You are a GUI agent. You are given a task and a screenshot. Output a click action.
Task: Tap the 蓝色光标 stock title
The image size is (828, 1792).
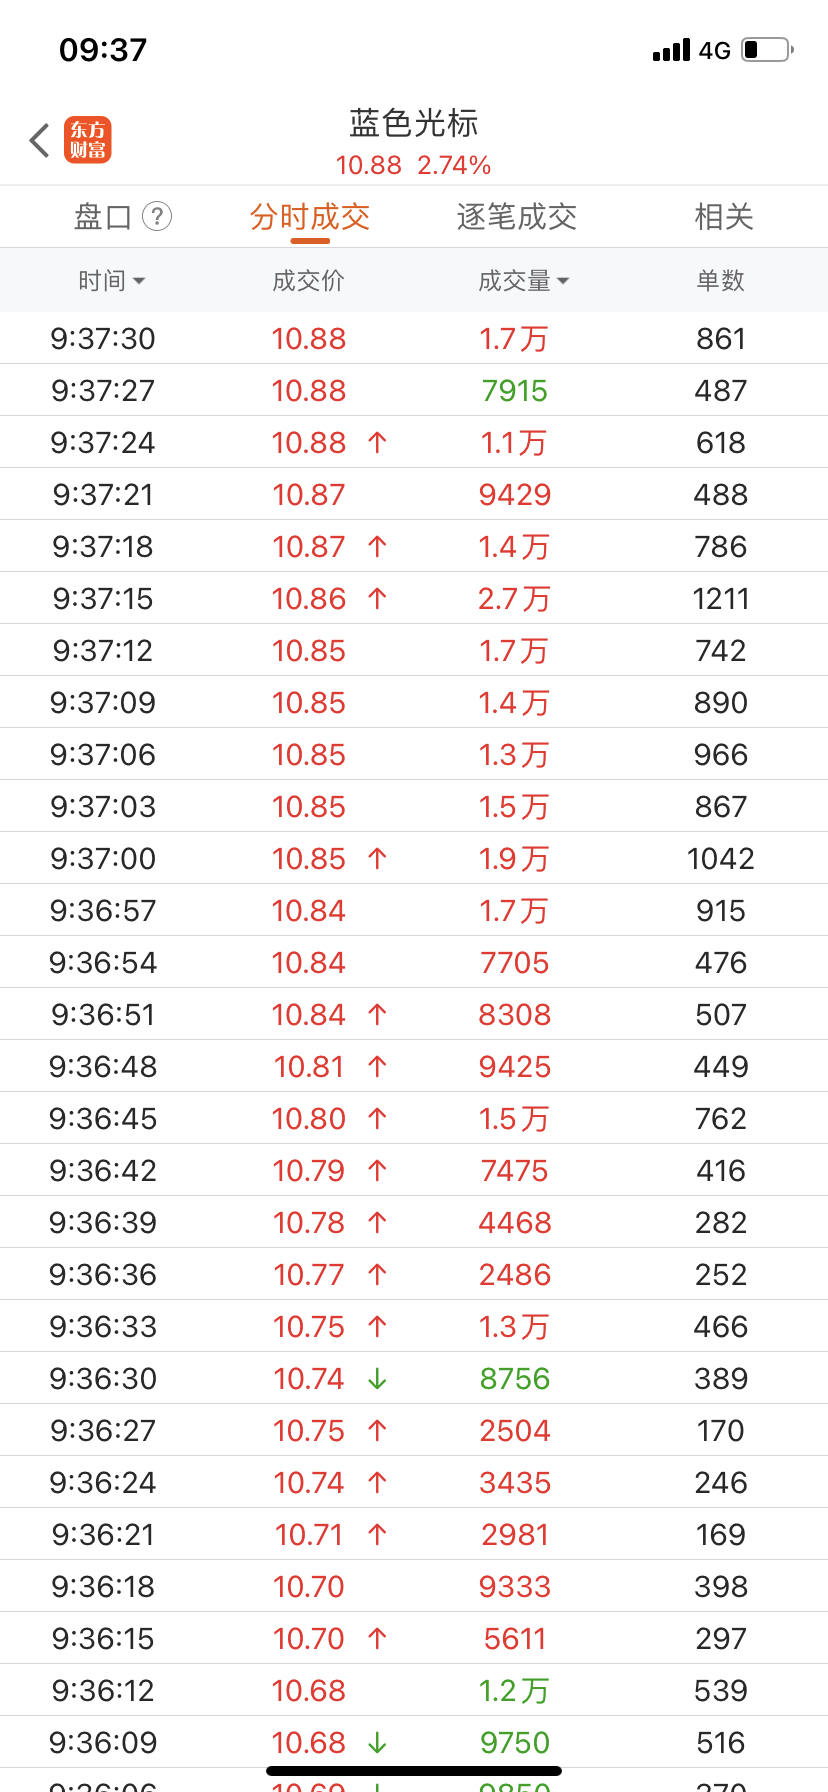(414, 124)
